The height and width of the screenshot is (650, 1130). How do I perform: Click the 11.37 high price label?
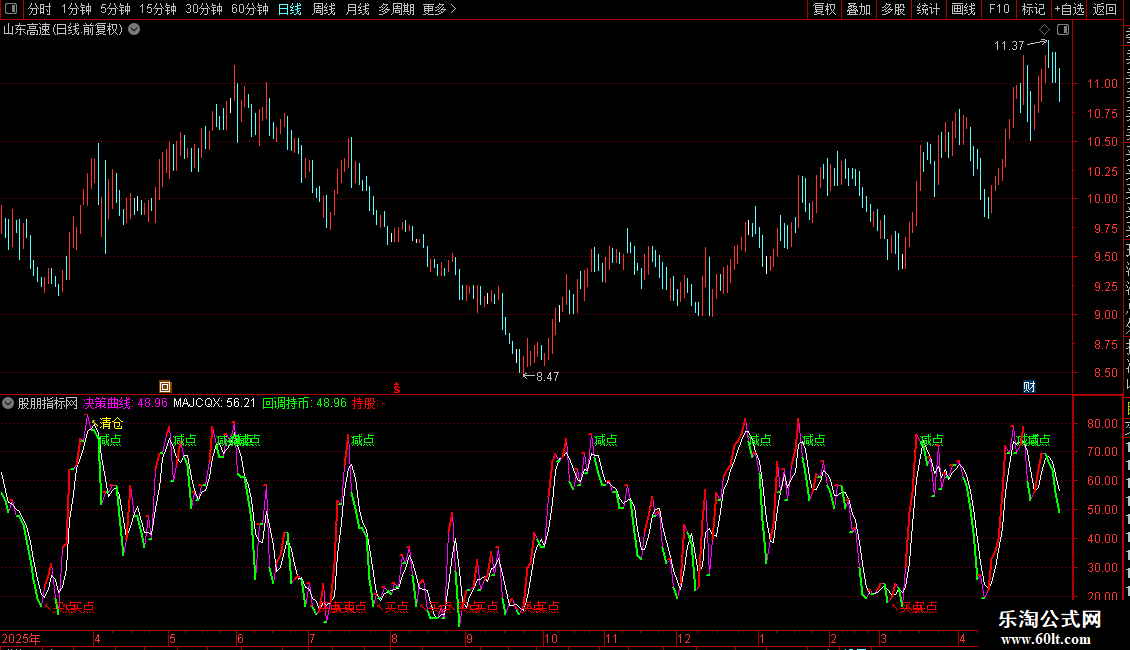coord(1009,46)
